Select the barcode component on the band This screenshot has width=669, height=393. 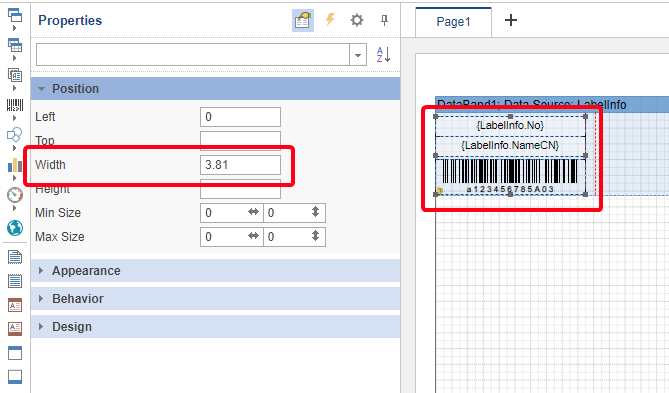tap(510, 176)
